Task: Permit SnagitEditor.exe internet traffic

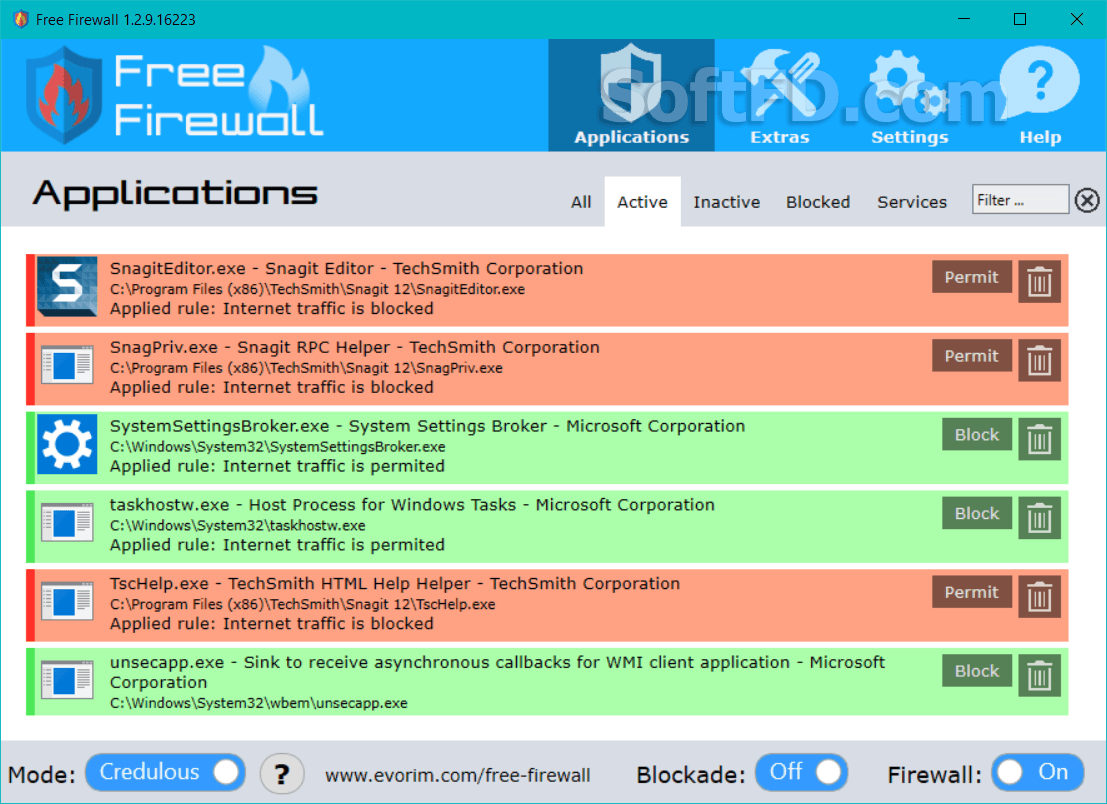Action: 971,277
